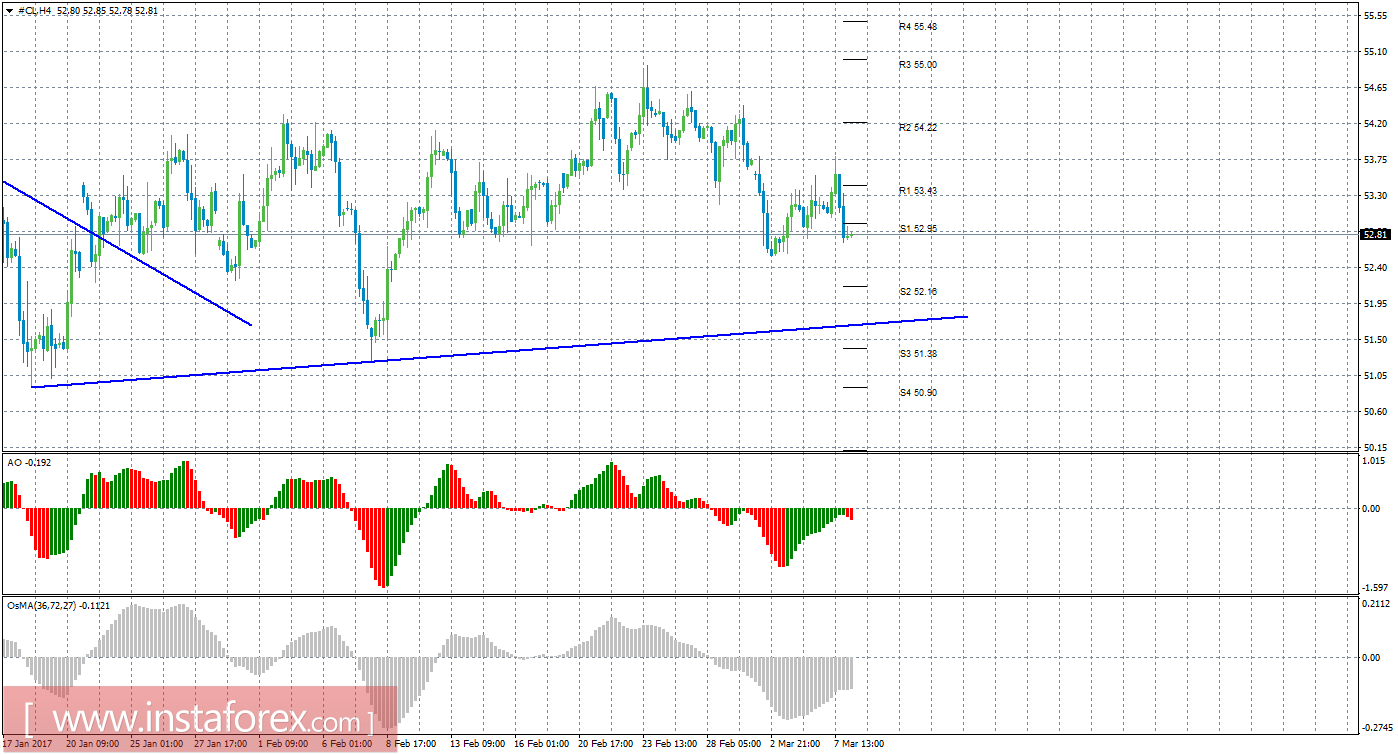
Task: Click the -0.2745 value on OsMA scale
Action: pos(1377,729)
